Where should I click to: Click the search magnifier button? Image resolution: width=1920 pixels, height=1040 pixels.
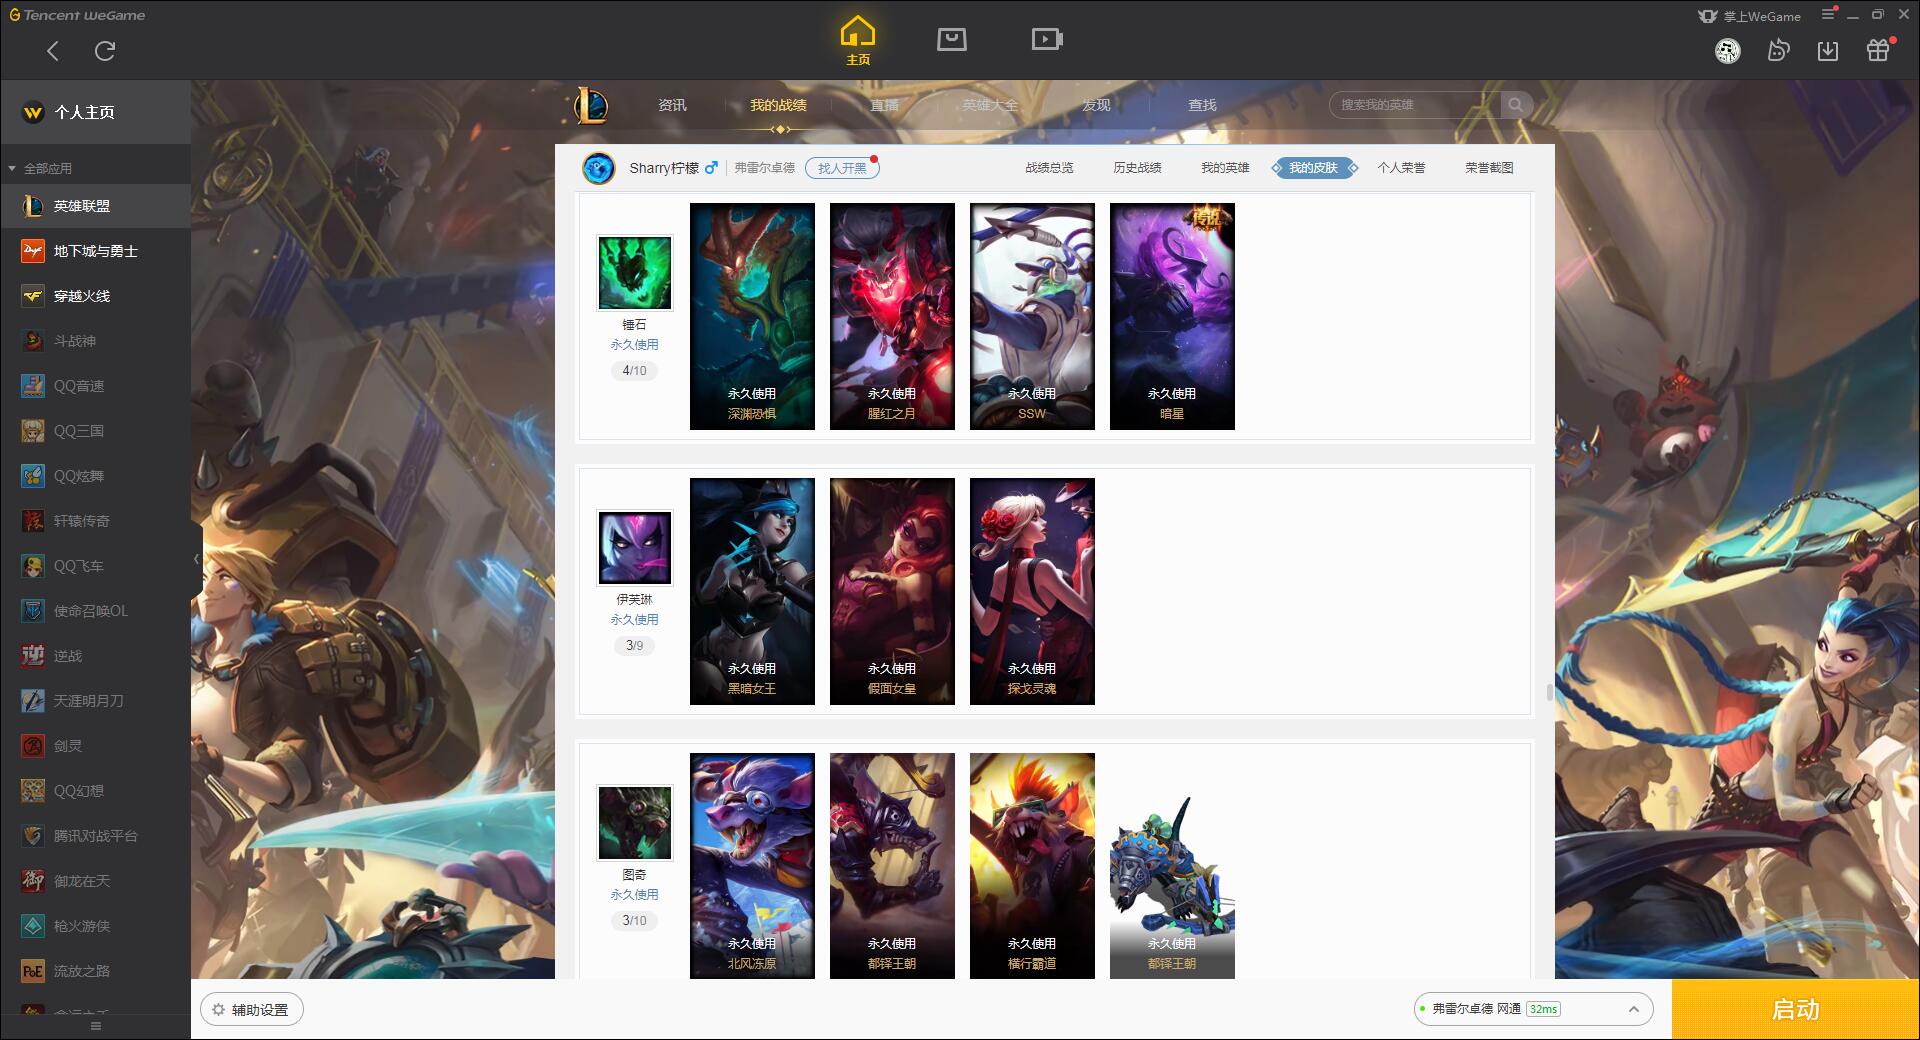click(x=1516, y=105)
